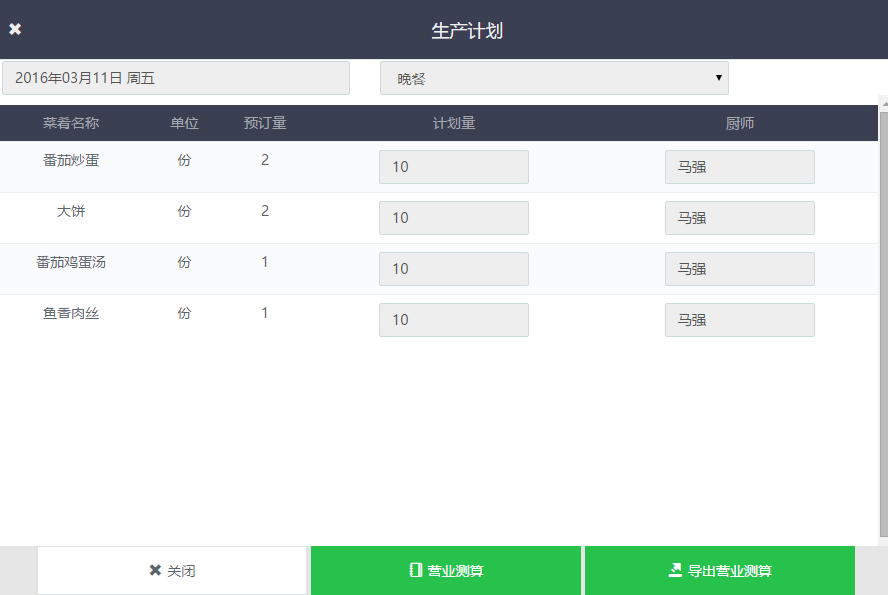Select the chef field for 大饼
Screen dimensions: 888x595
(x=740, y=218)
